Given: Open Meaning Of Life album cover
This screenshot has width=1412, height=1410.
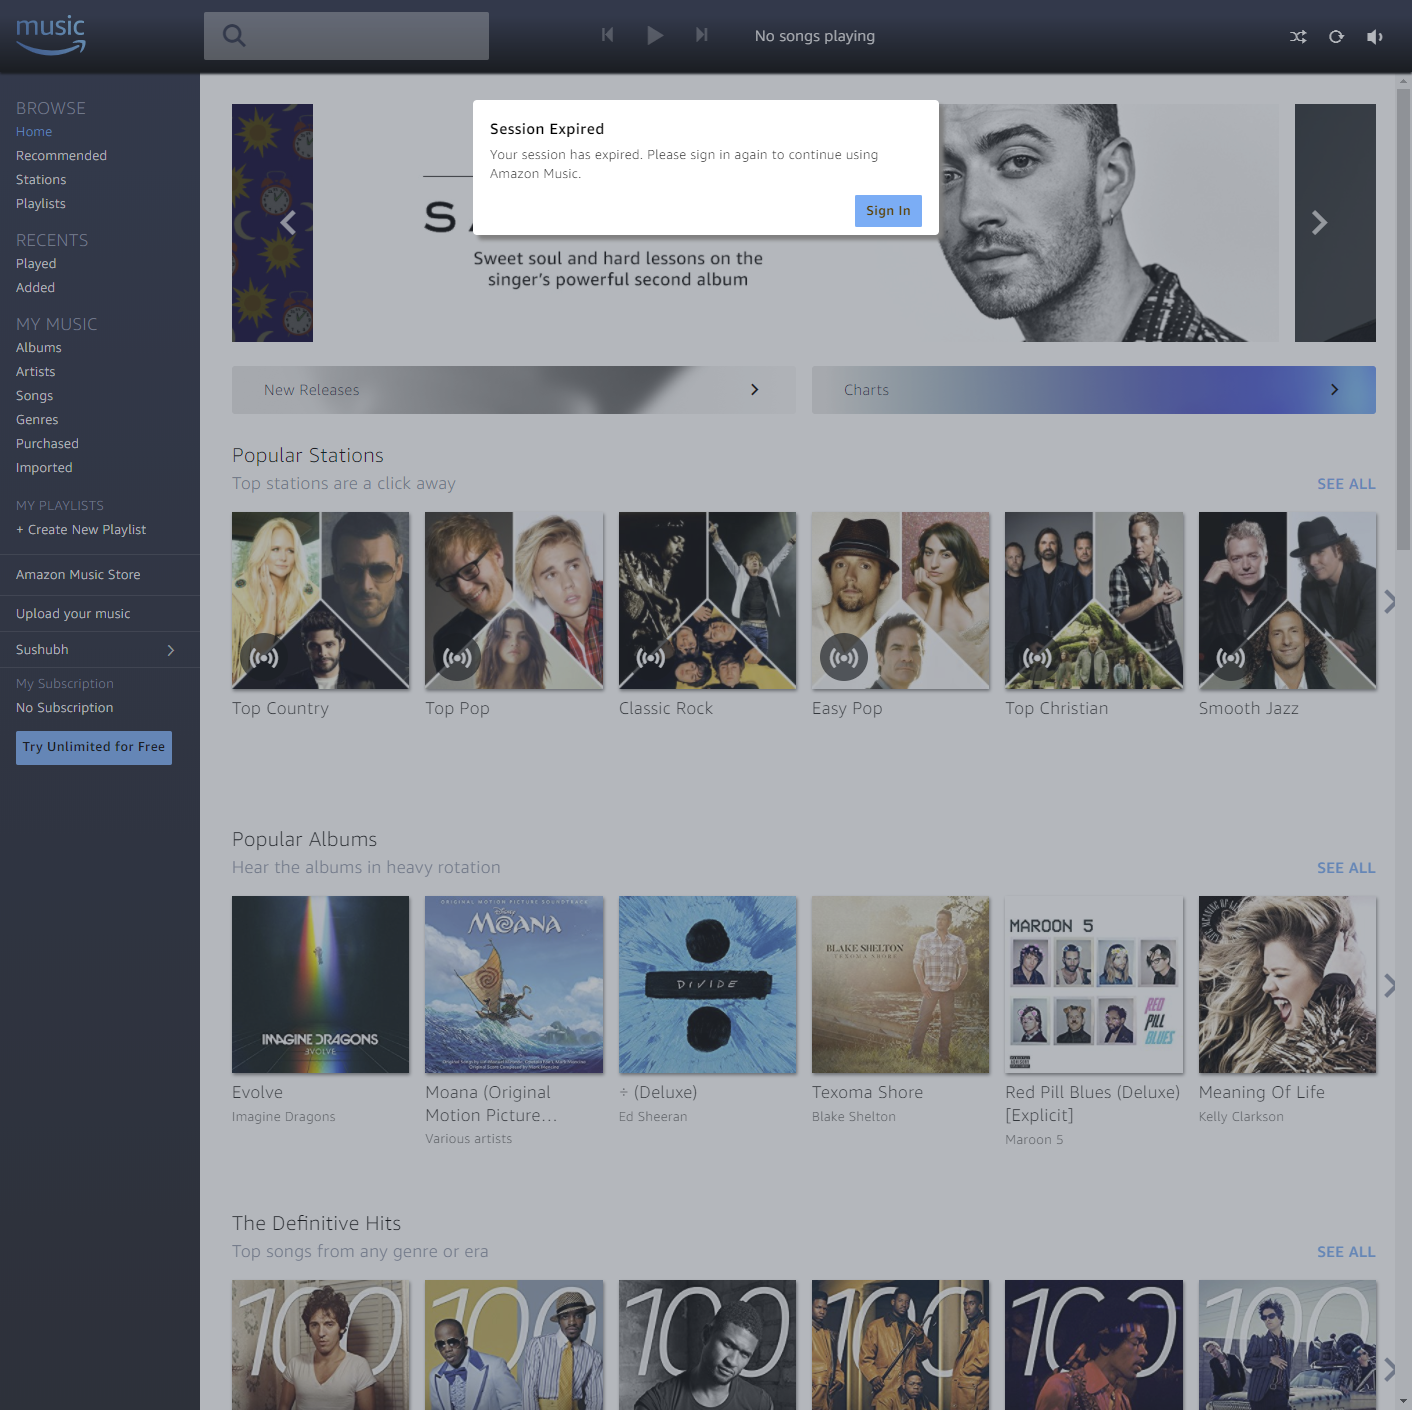Looking at the screenshot, I should pyautogui.click(x=1287, y=985).
